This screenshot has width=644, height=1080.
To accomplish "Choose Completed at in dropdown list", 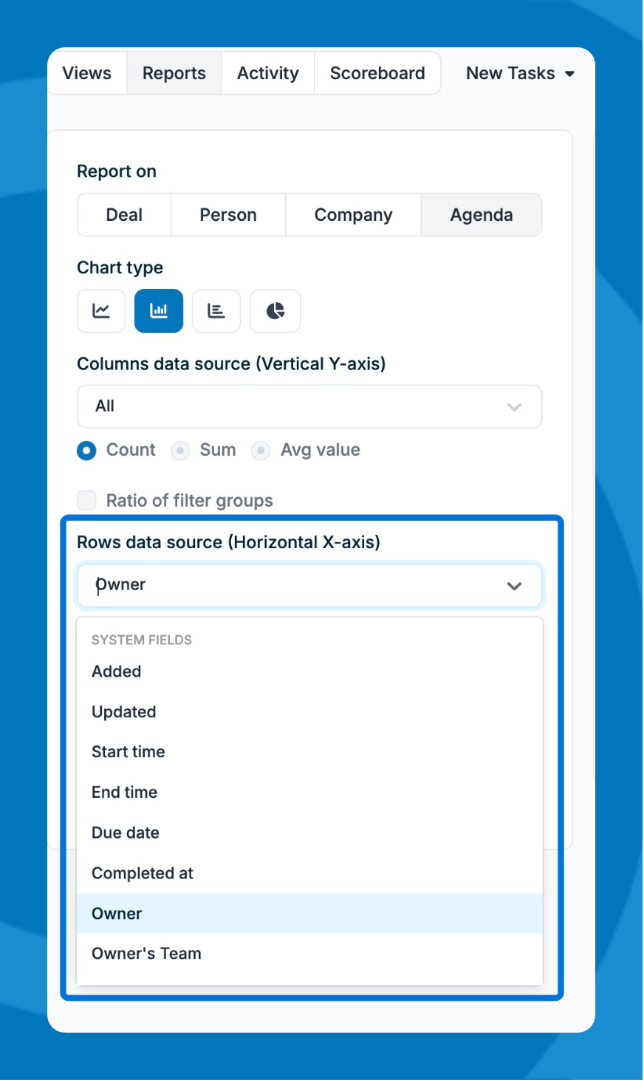I will pyautogui.click(x=142, y=873).
